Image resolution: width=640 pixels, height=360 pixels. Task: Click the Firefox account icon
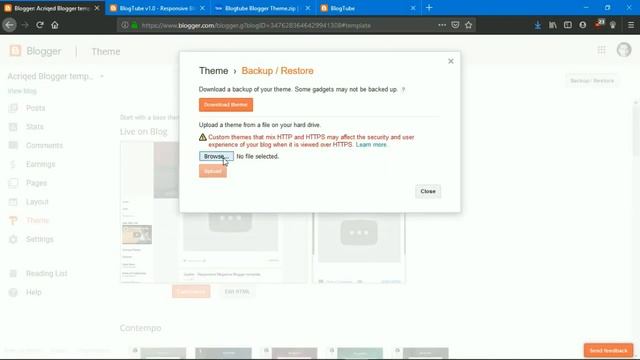[x=582, y=25]
